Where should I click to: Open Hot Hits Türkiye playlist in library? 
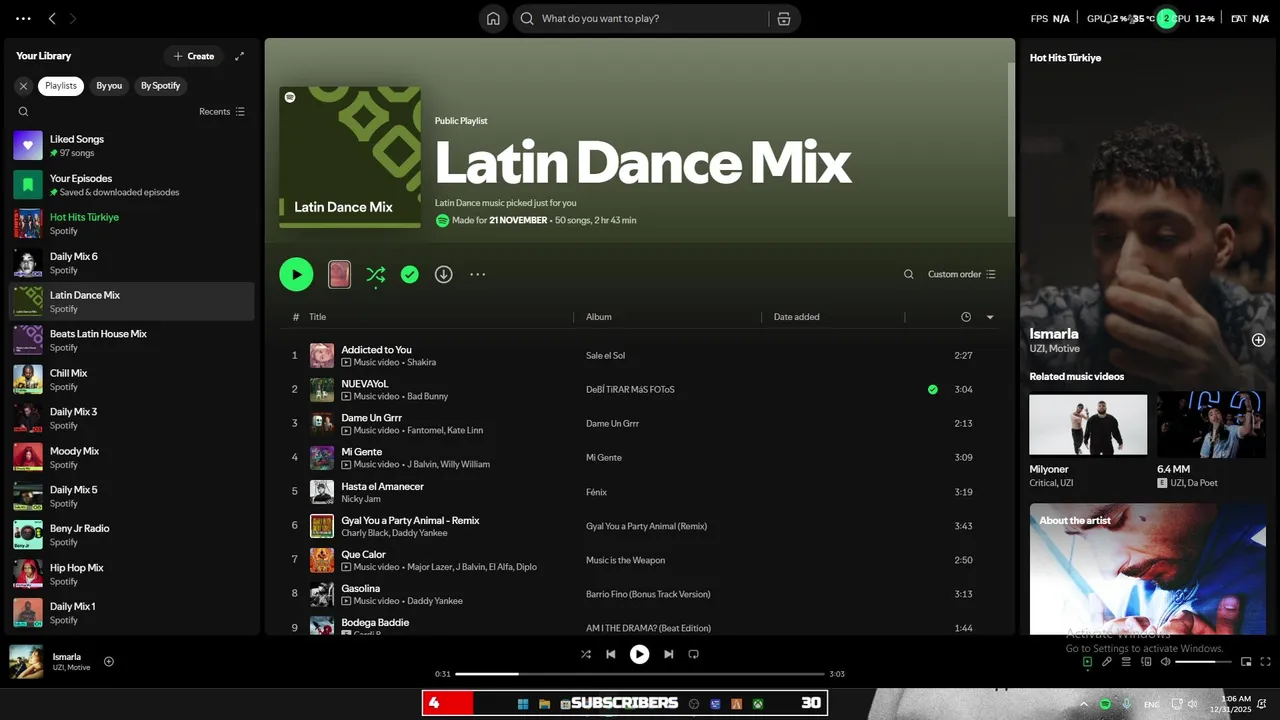pos(131,224)
